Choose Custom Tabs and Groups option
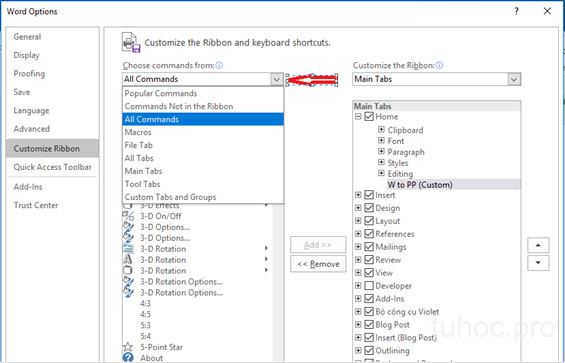 point(203,197)
